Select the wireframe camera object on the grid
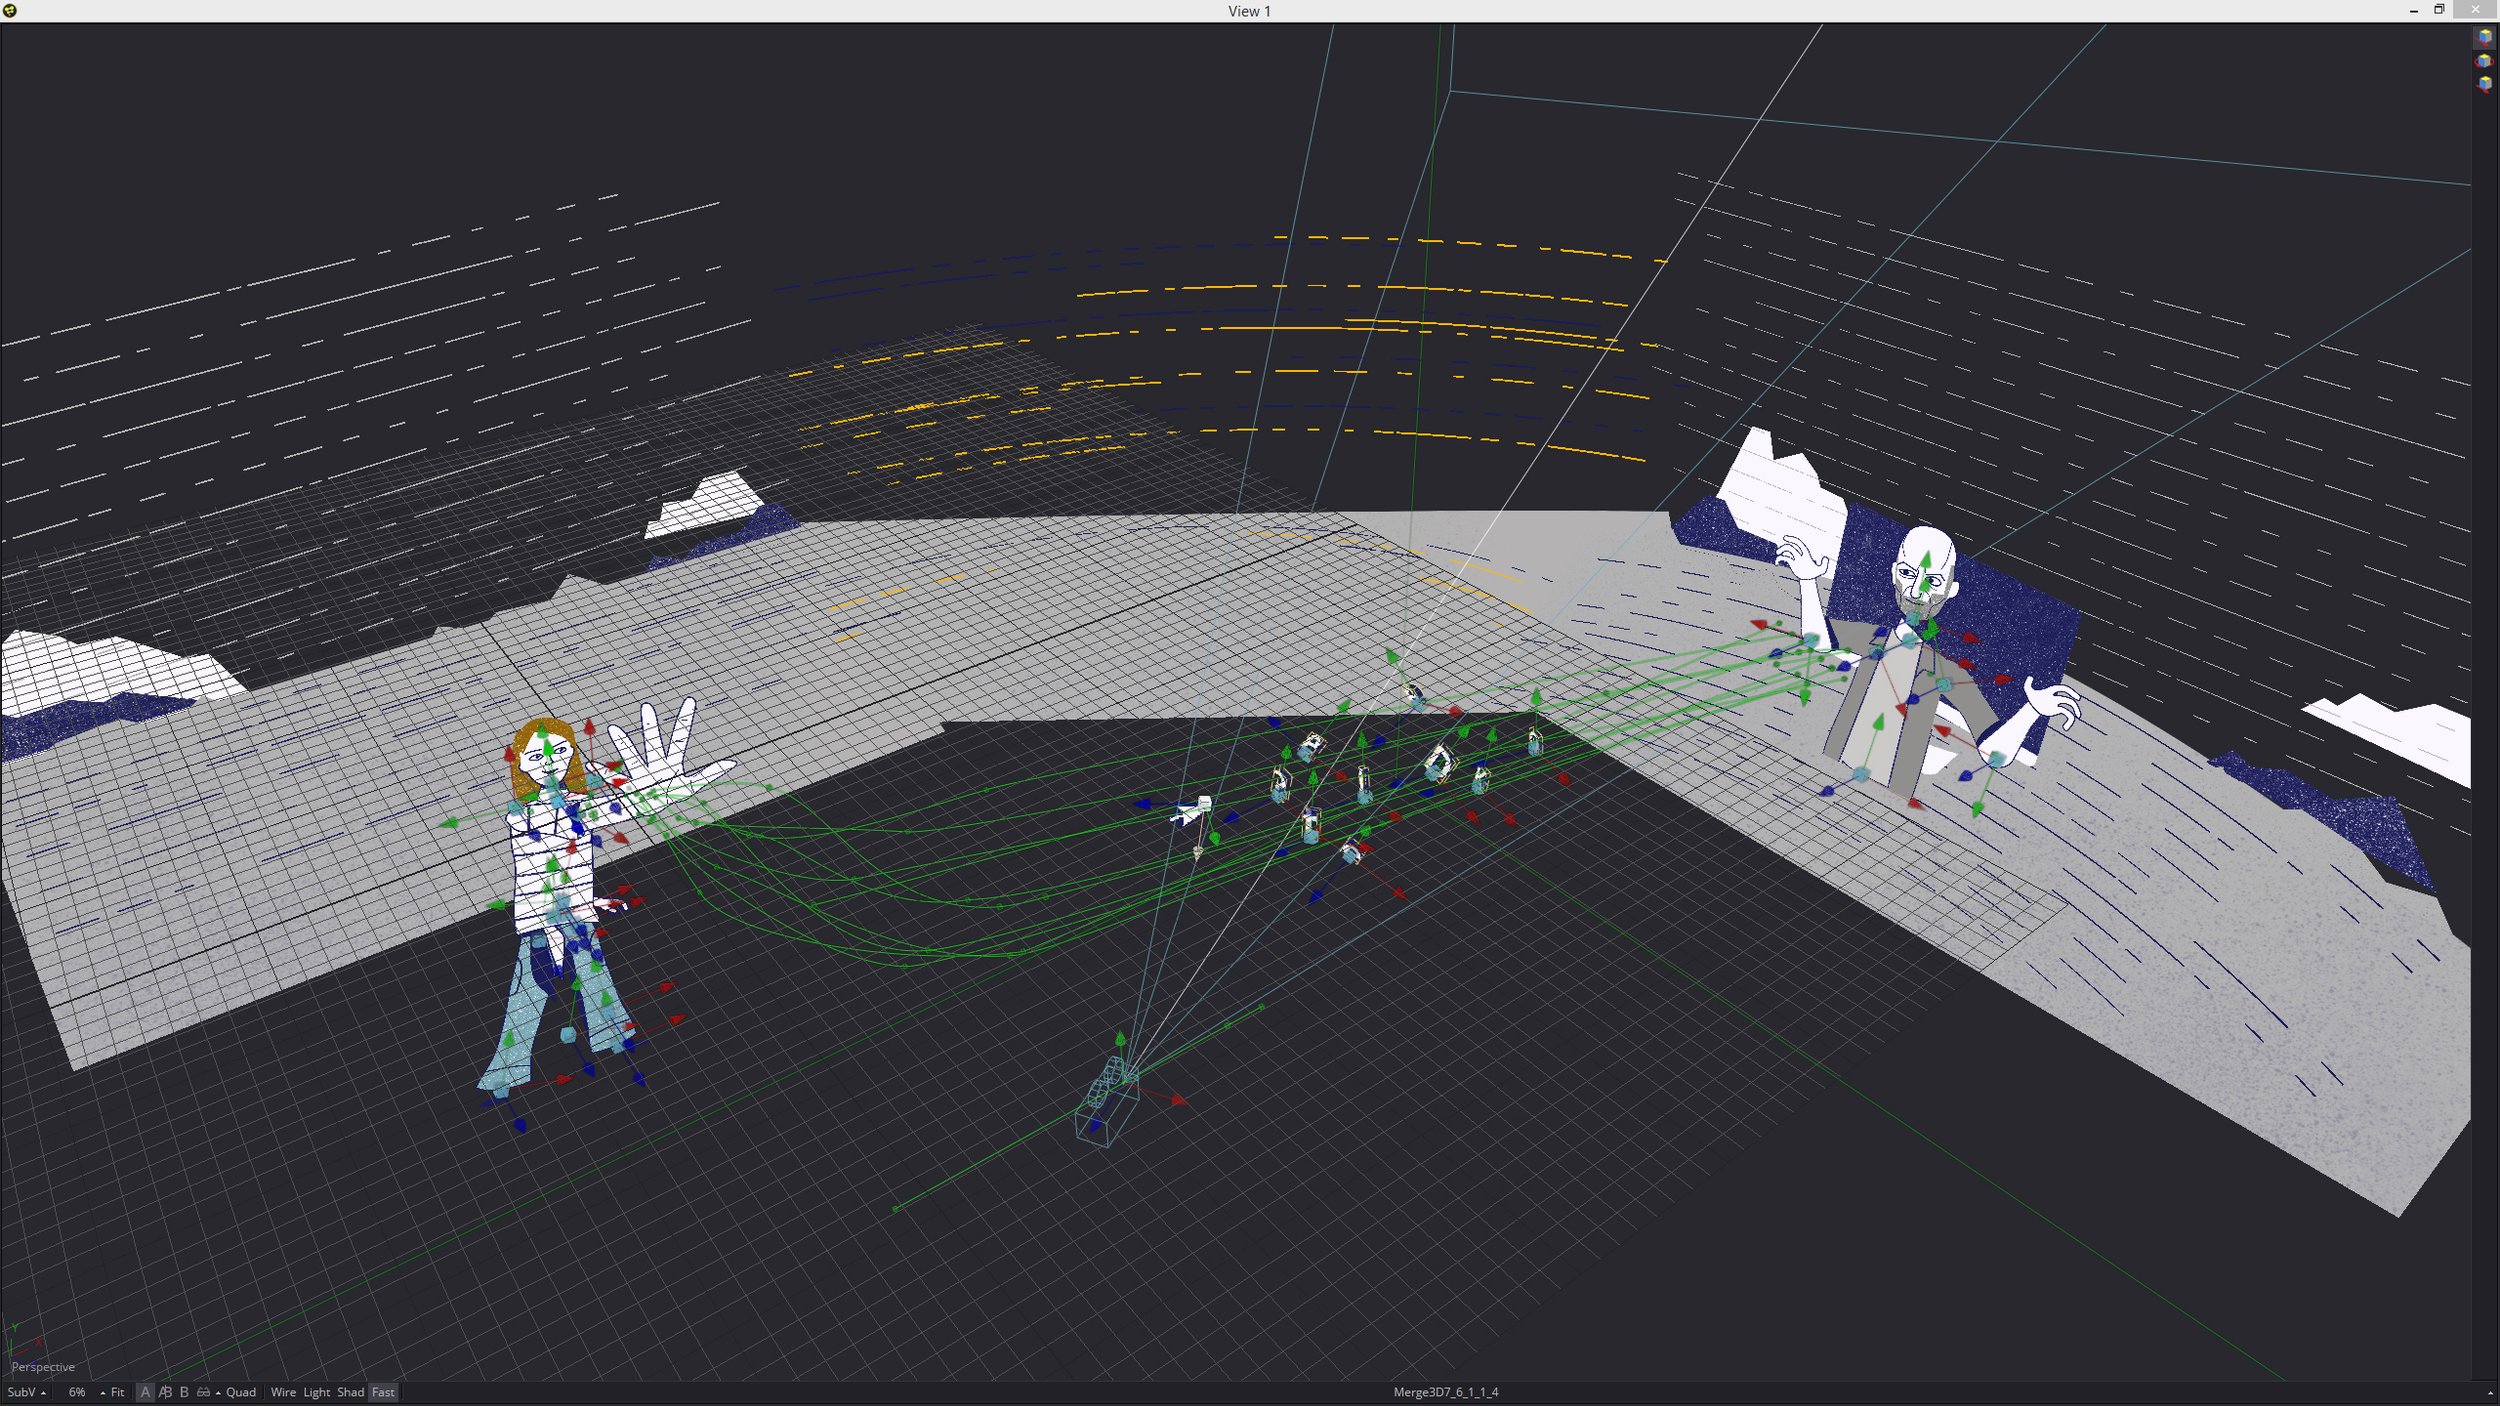Image resolution: width=2500 pixels, height=1406 pixels. tap(1106, 1104)
